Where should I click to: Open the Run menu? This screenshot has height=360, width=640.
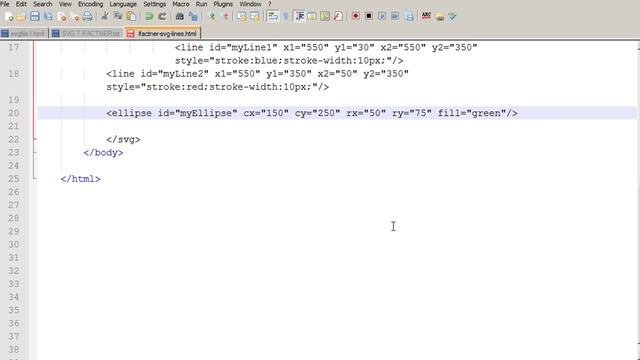pos(201,4)
